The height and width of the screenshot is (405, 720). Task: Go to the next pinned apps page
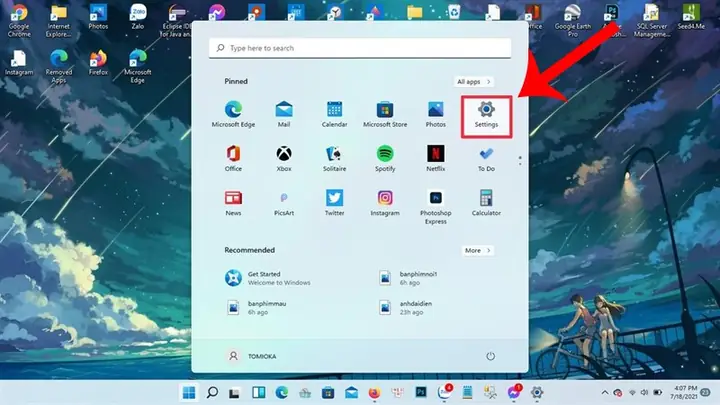tap(520, 163)
